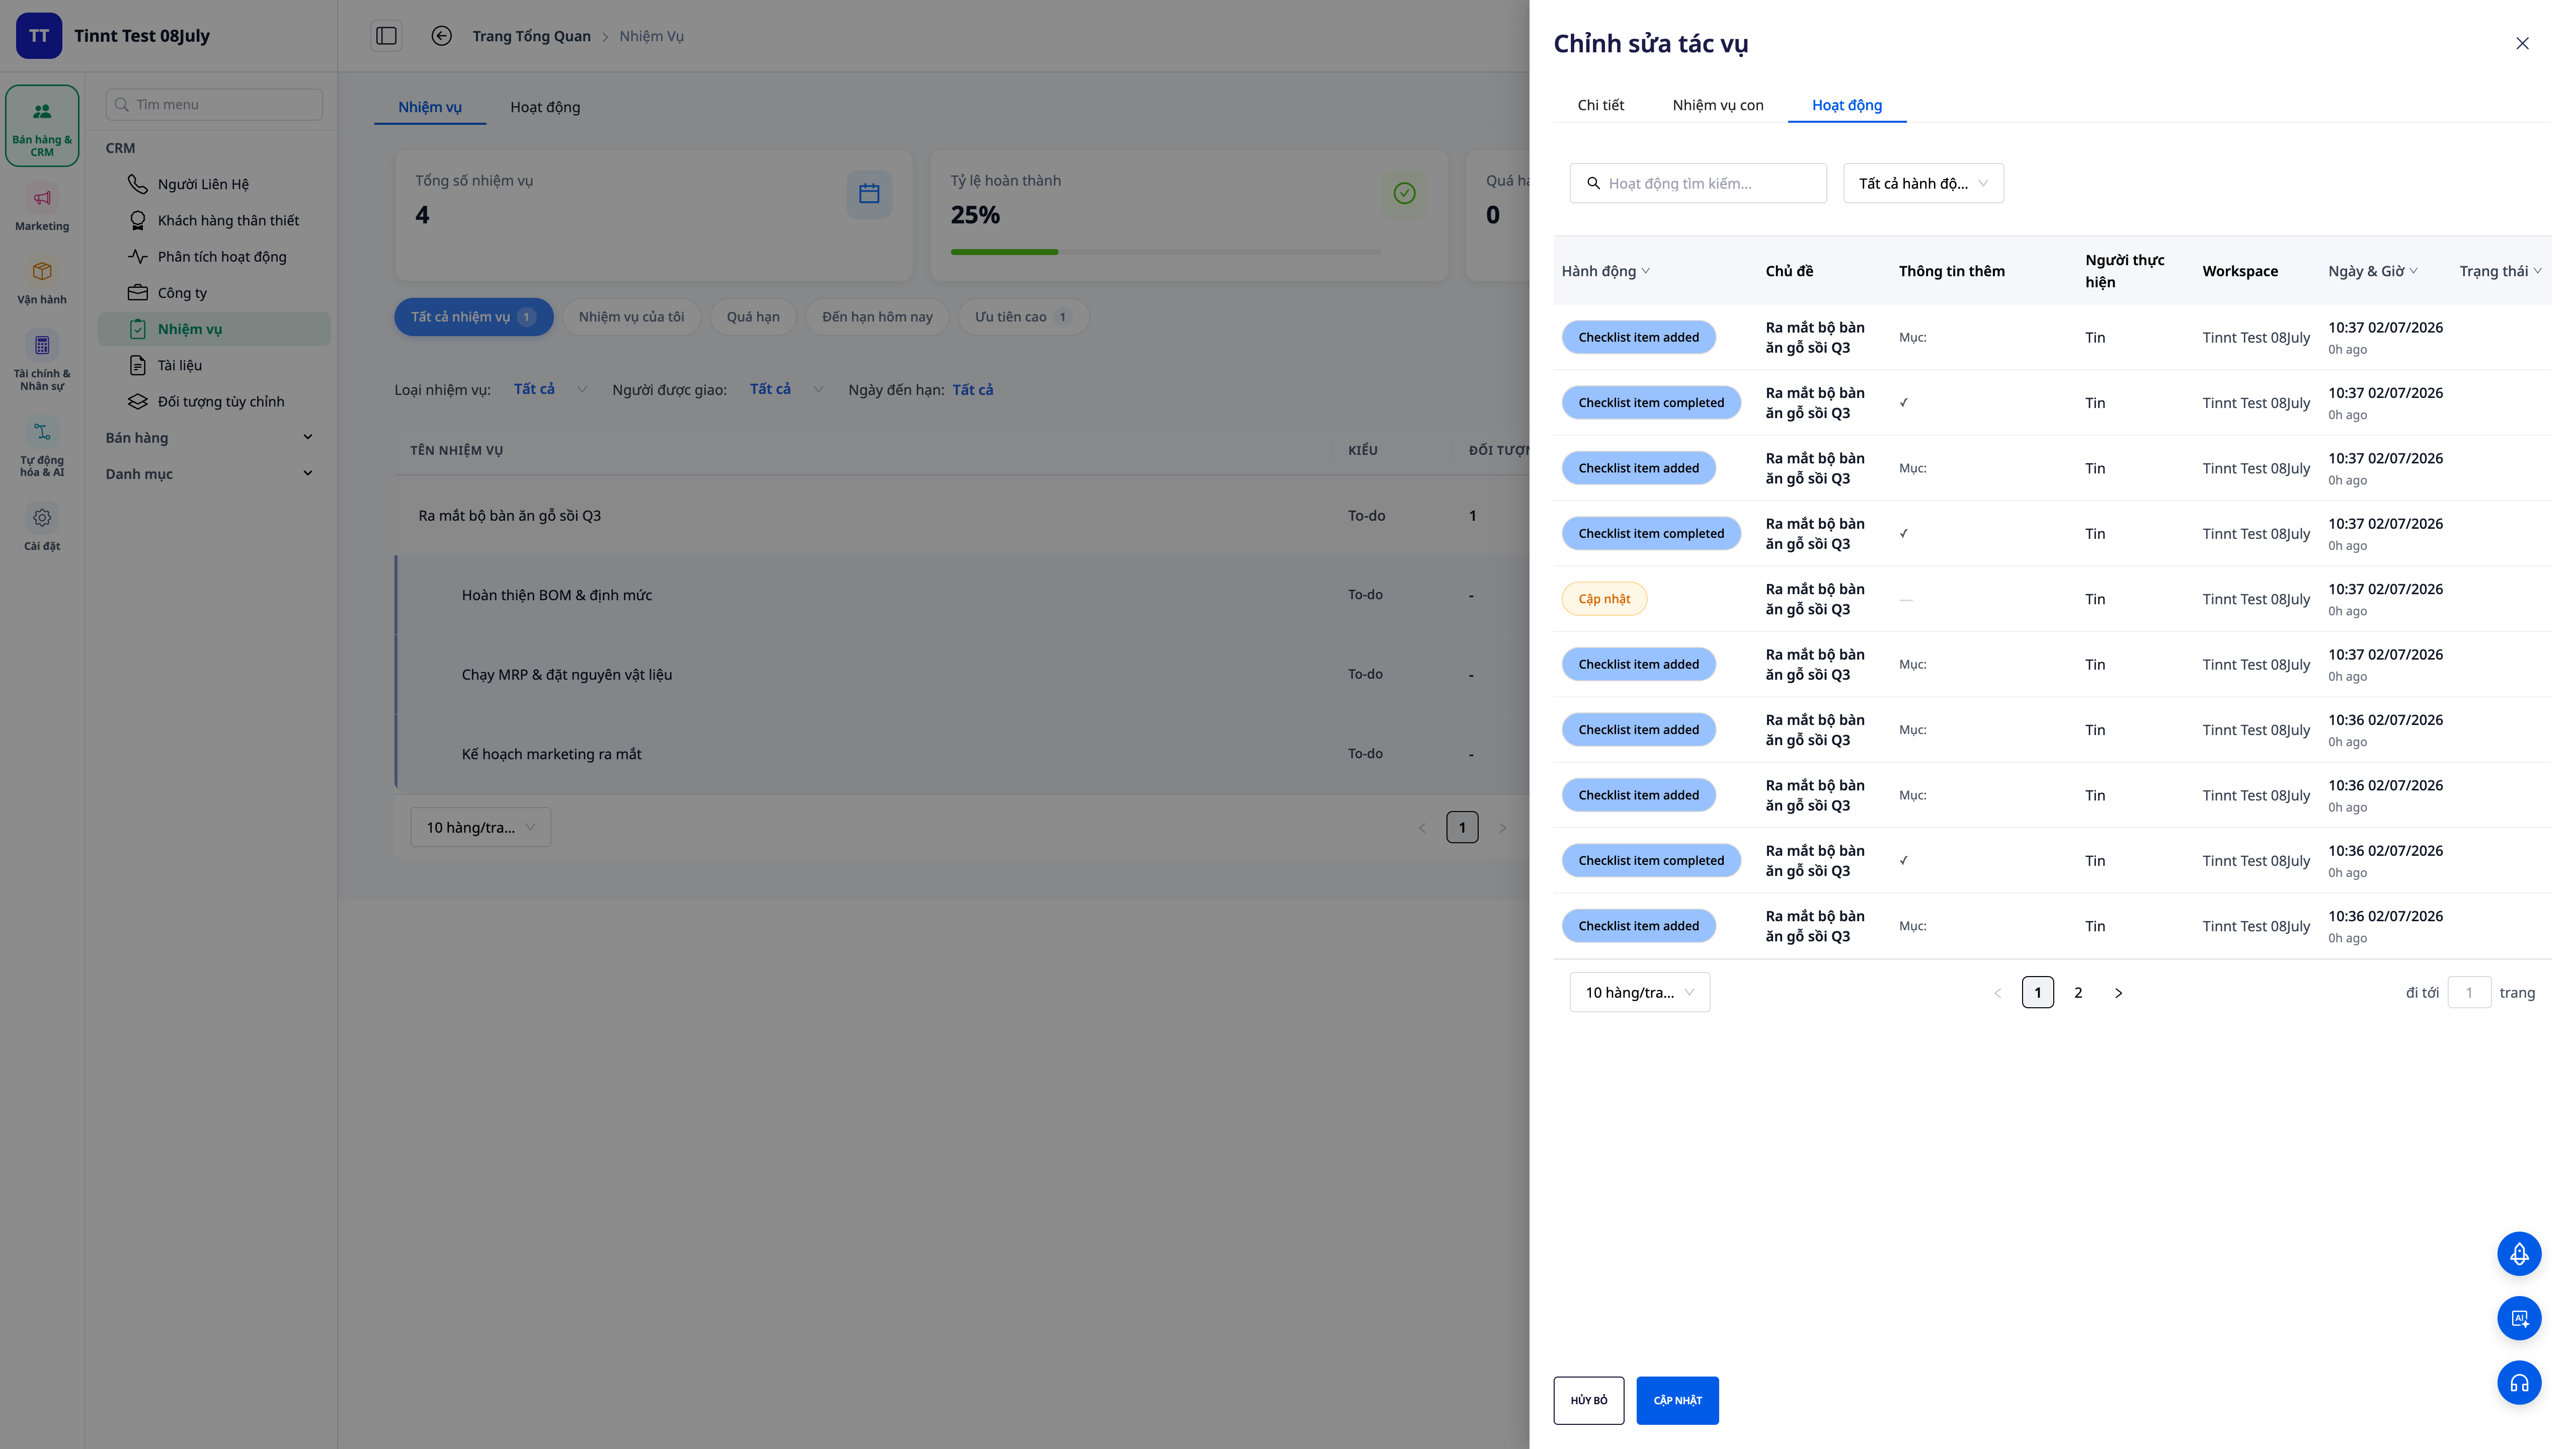Open Người Liên Hệ phone icon item
Image resolution: width=2576 pixels, height=1449 pixels.
[x=214, y=184]
